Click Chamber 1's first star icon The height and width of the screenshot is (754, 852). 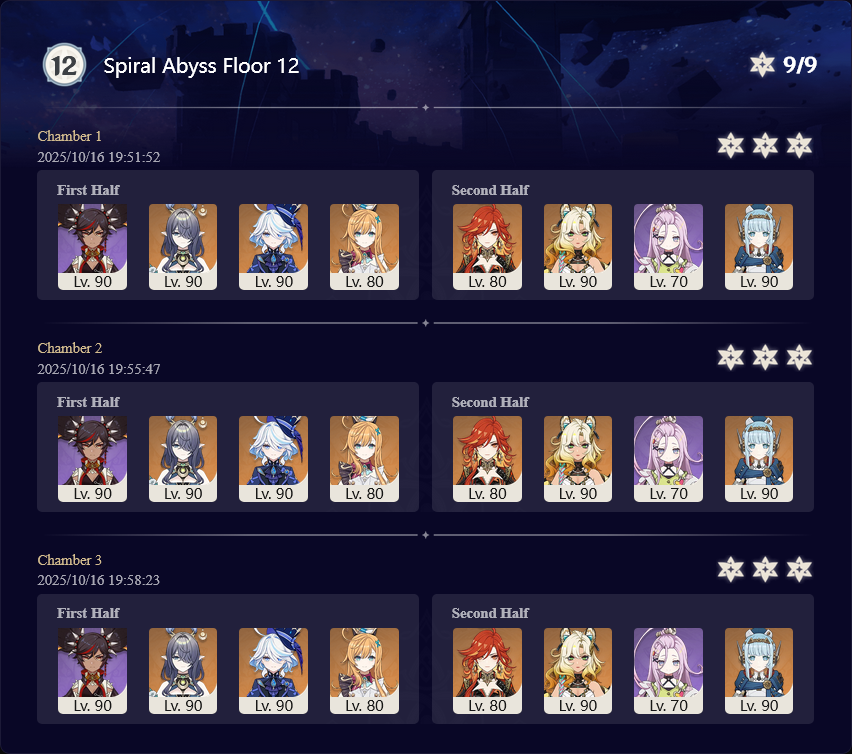(730, 146)
